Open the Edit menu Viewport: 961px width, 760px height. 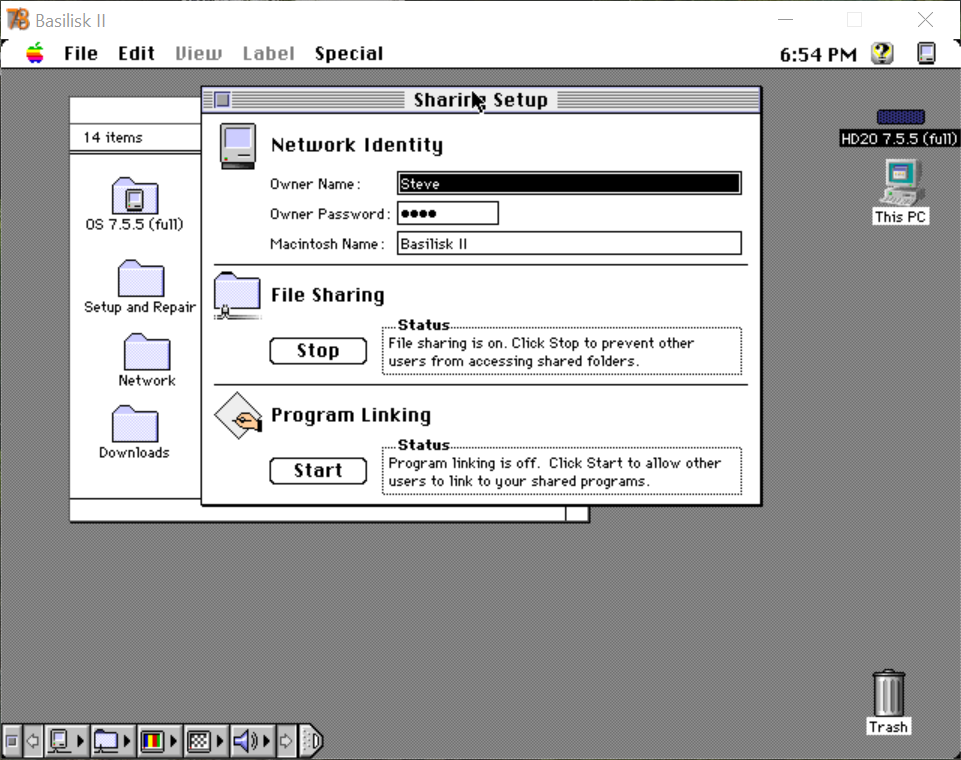136,54
